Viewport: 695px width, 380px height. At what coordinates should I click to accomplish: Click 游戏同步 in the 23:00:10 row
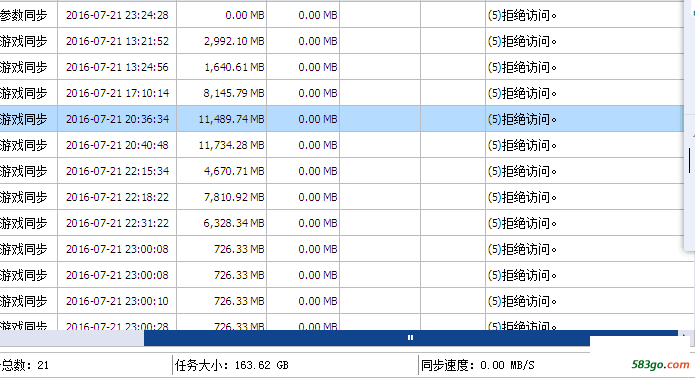(23, 301)
